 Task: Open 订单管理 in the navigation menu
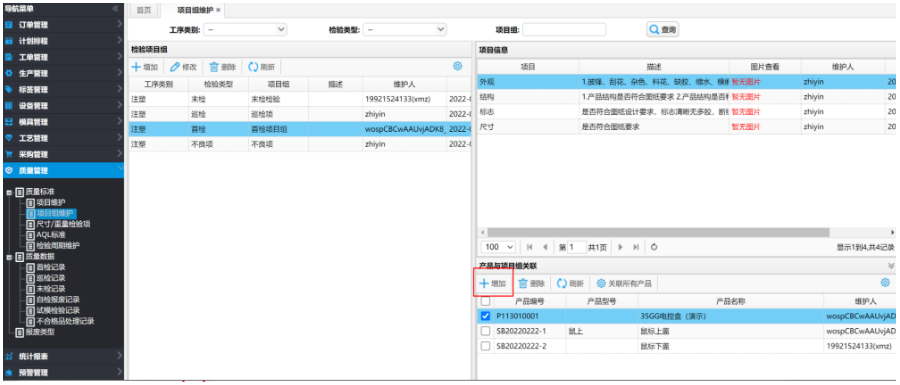(x=62, y=25)
